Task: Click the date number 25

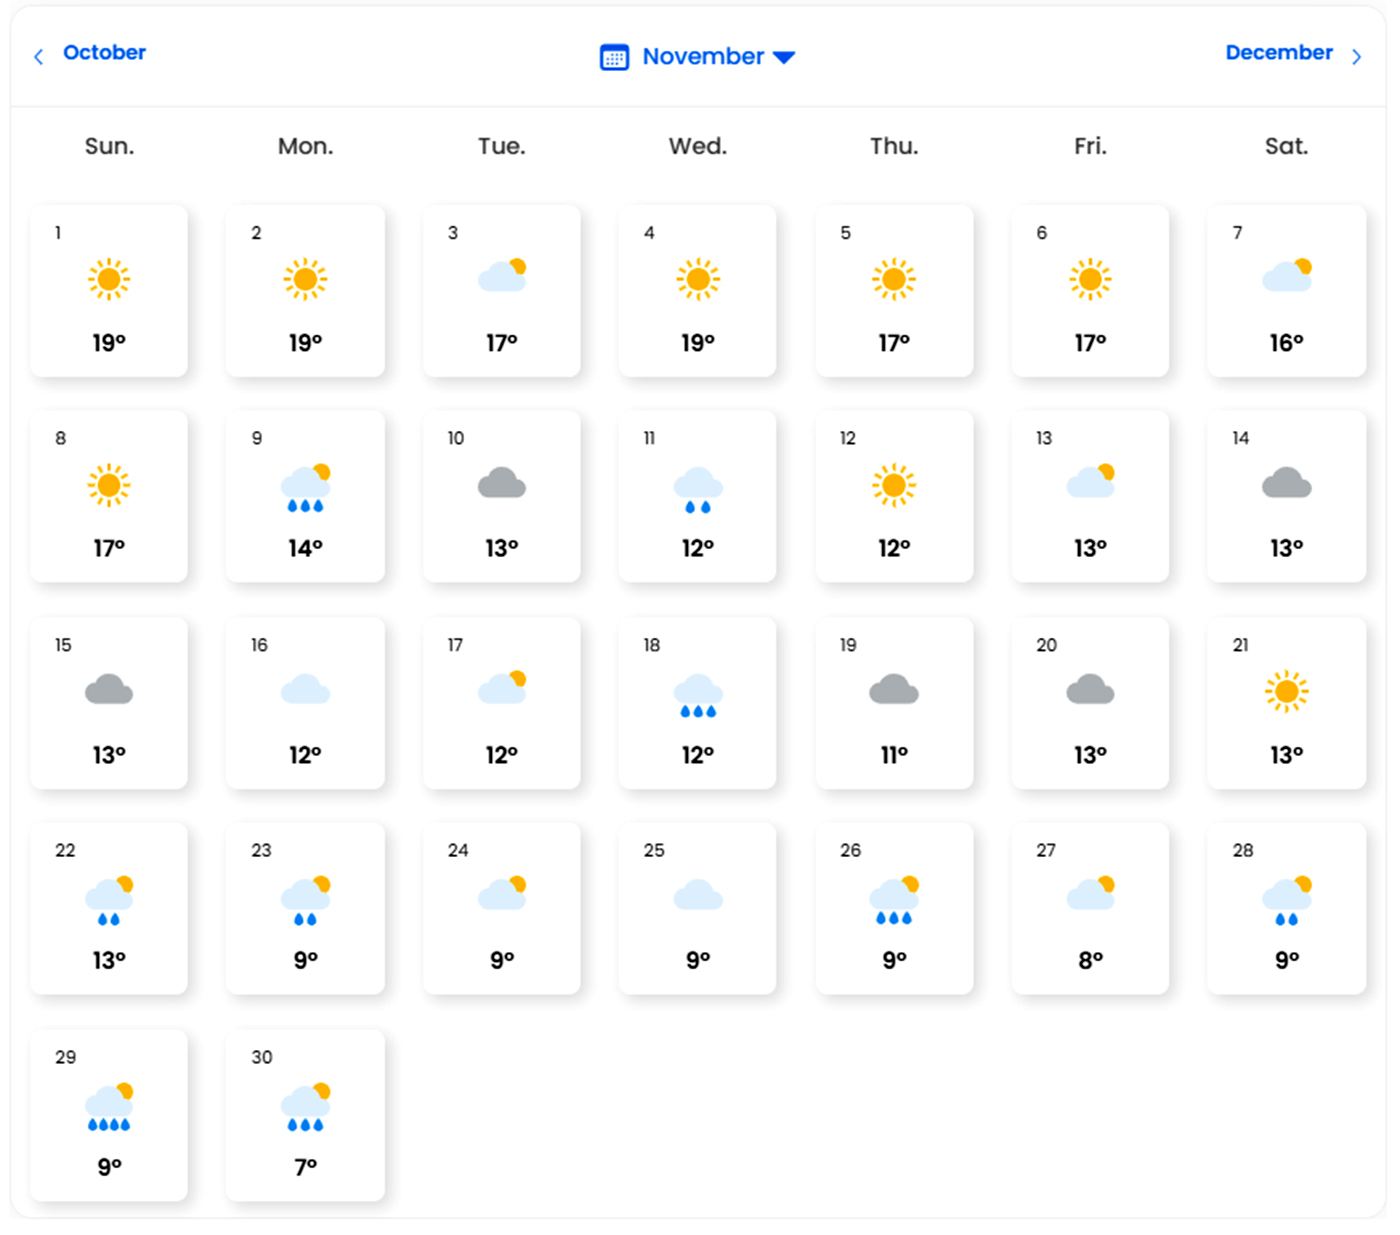Action: (654, 850)
